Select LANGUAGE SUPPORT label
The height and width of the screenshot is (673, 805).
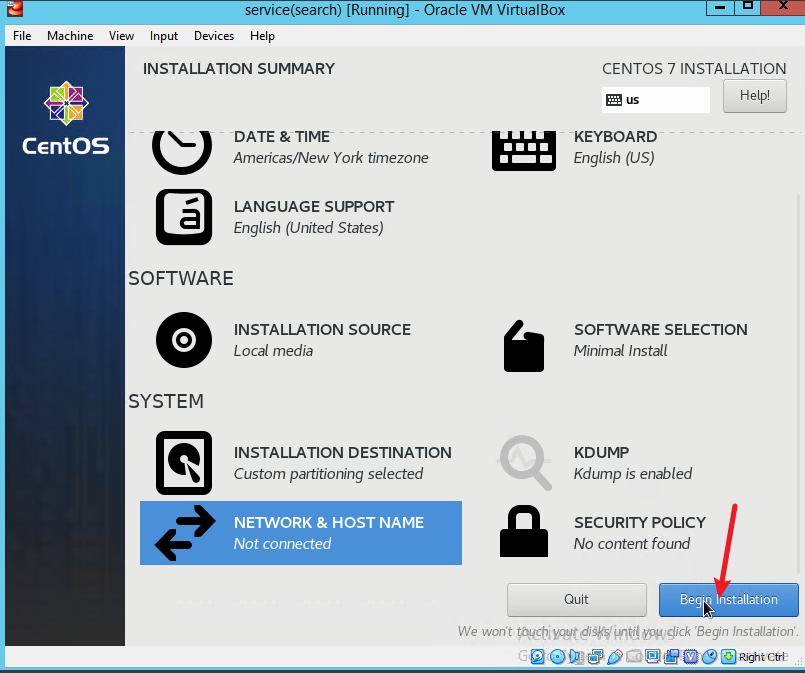click(314, 206)
